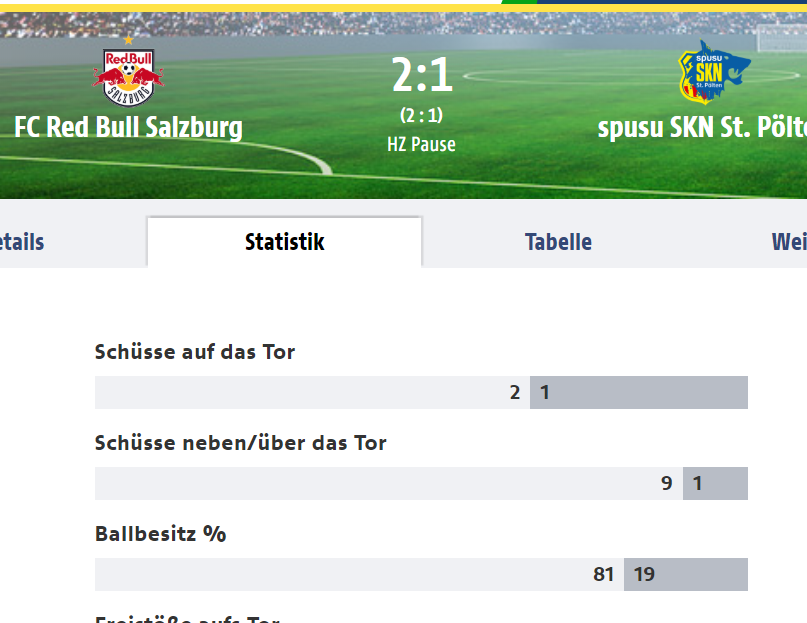Open the Details tab
807x623 pixels.
point(22,242)
